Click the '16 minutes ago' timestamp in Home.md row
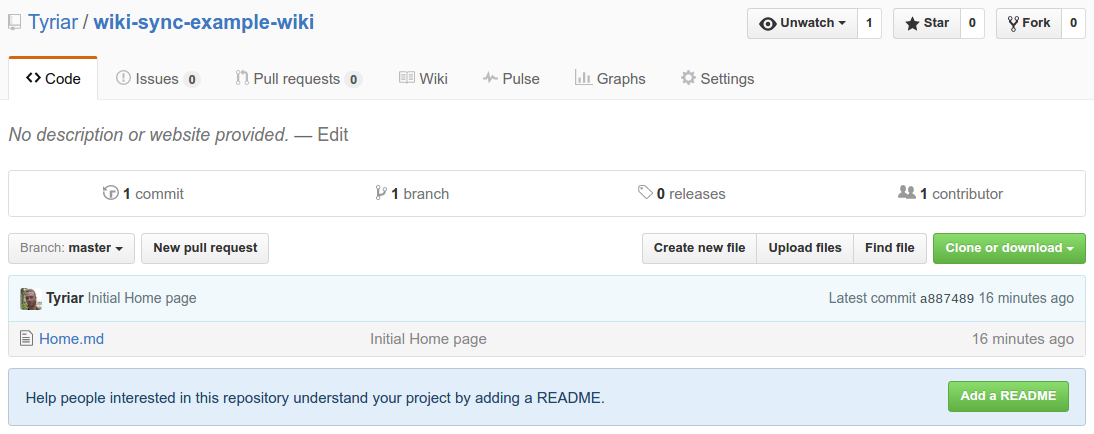The image size is (1094, 434). click(x=1023, y=339)
